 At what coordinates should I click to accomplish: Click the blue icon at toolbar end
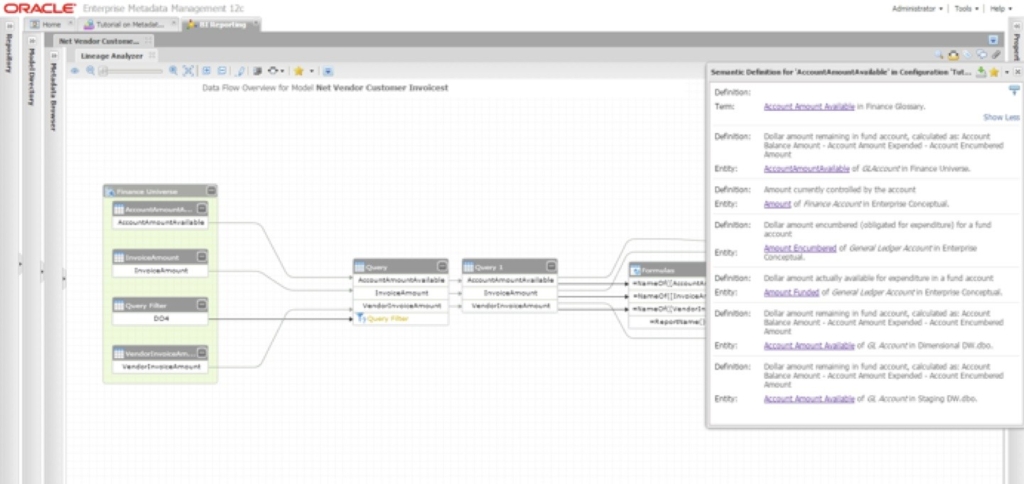point(328,71)
